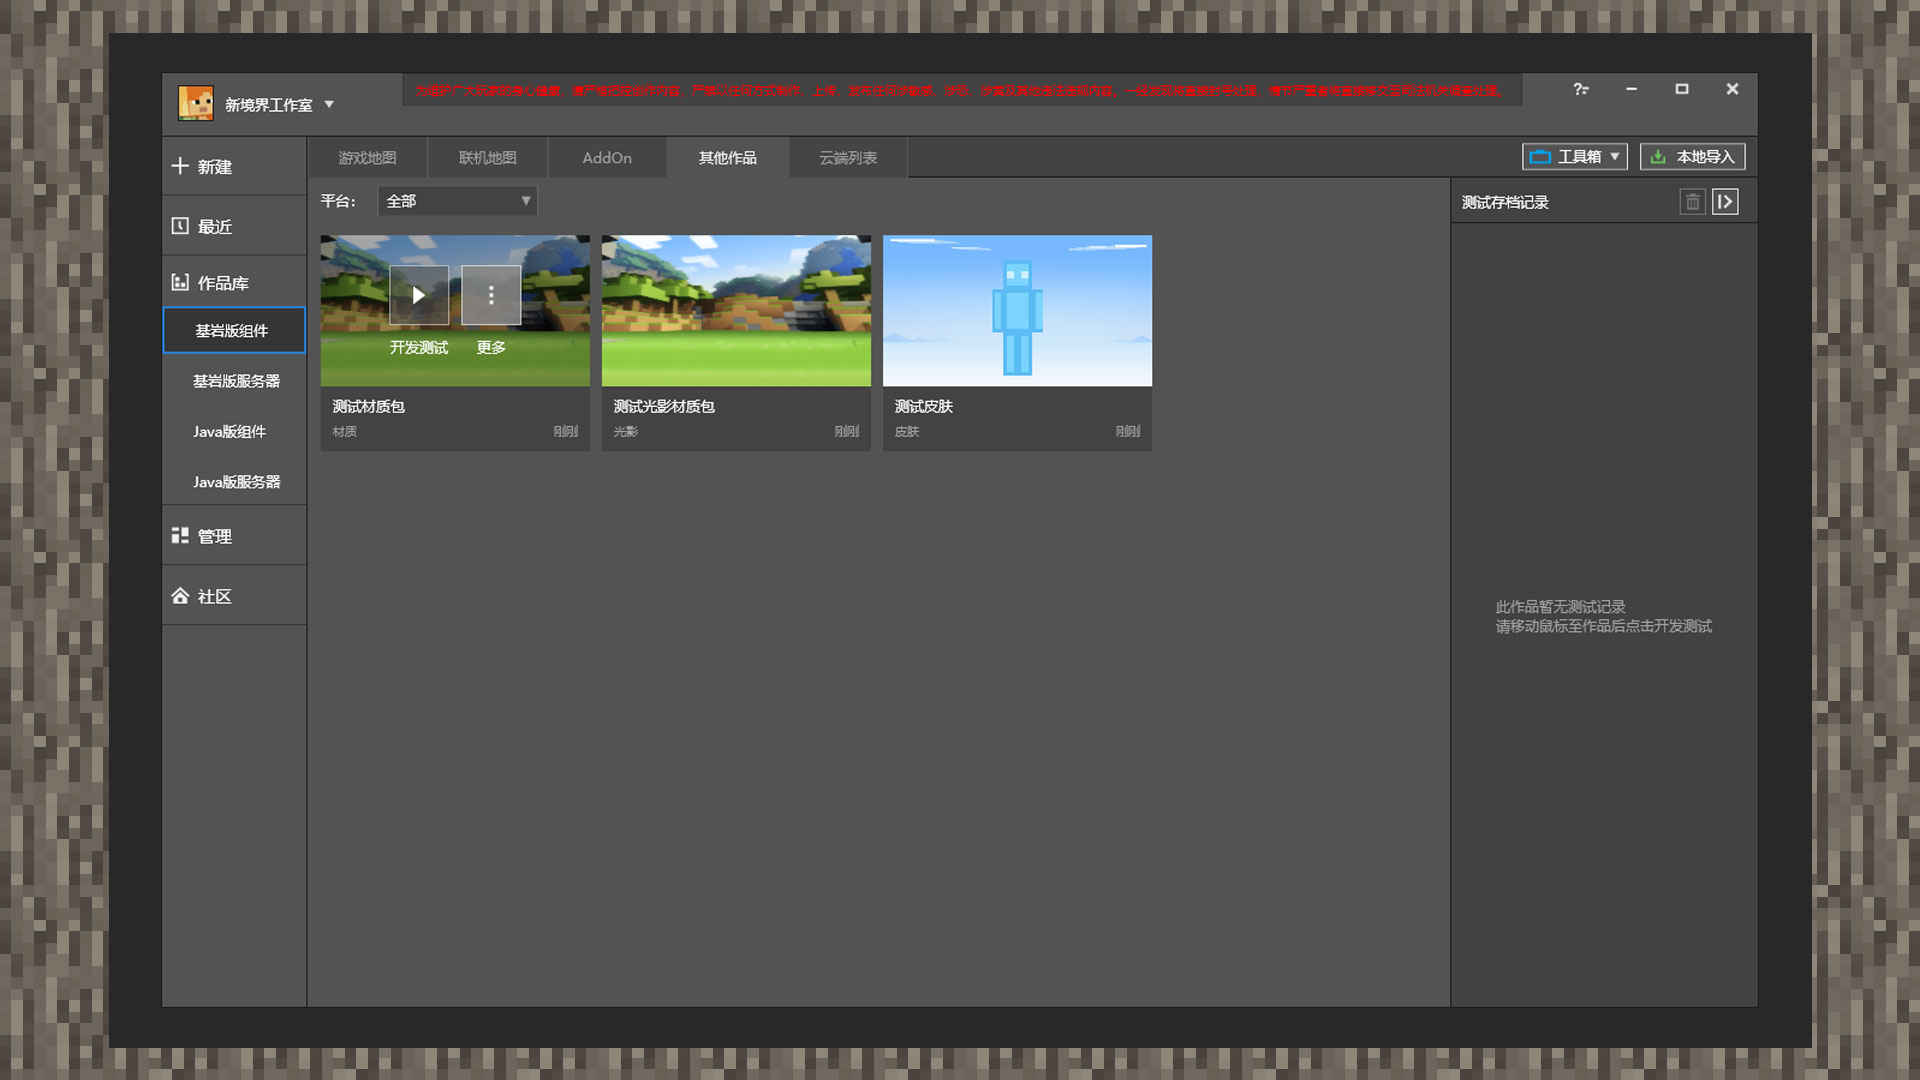The width and height of the screenshot is (1920, 1080).
Task: Switch to the AddOn tab
Action: click(x=607, y=158)
